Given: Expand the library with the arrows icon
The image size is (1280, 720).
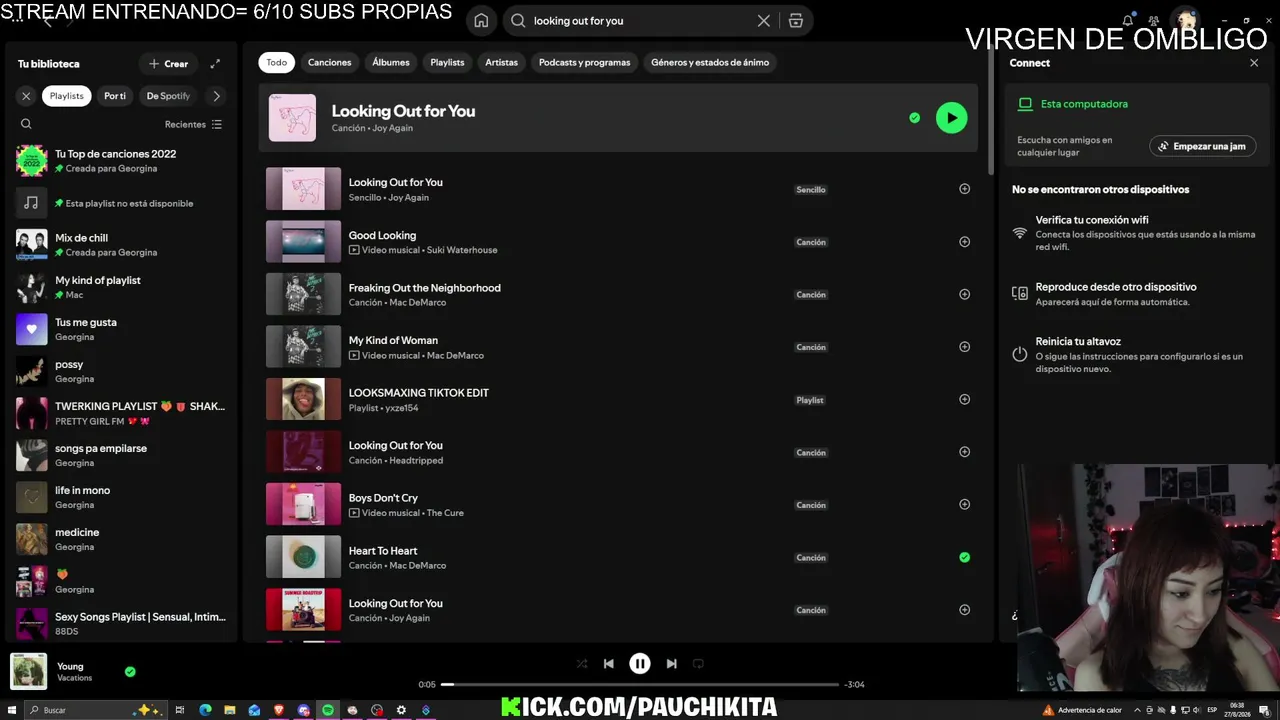Looking at the screenshot, I should [215, 63].
